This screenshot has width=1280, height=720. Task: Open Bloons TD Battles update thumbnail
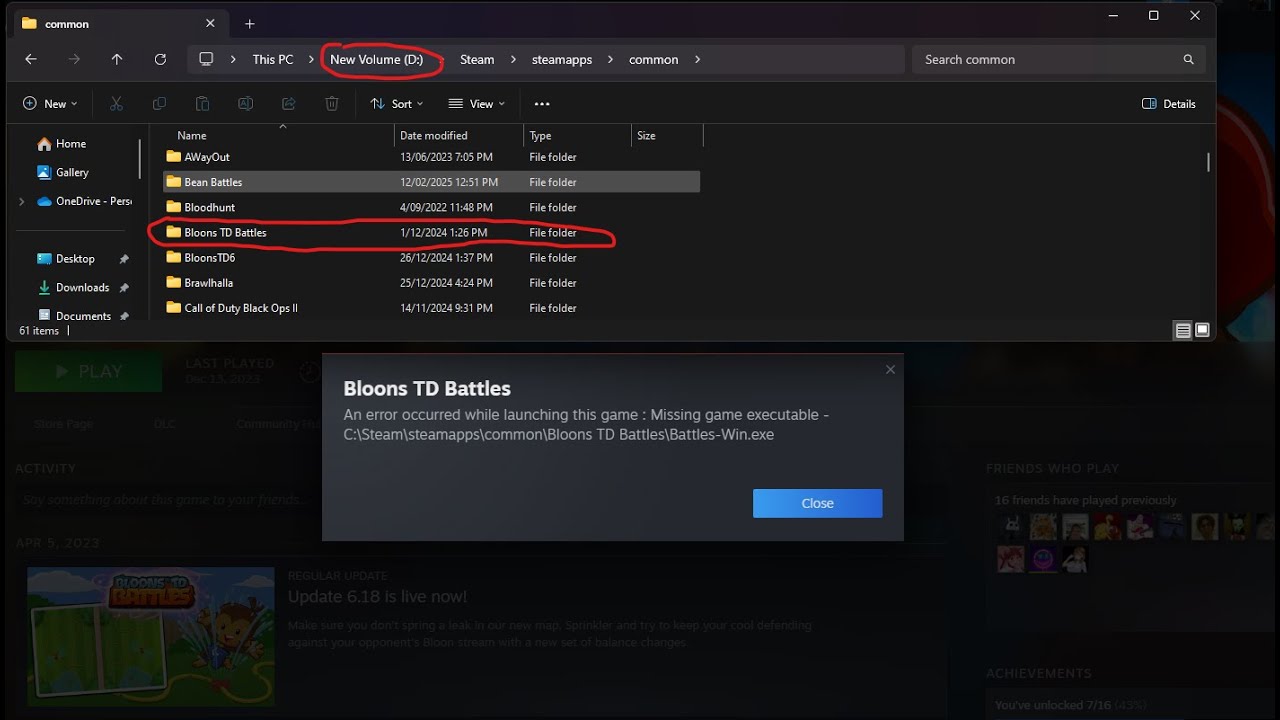151,637
